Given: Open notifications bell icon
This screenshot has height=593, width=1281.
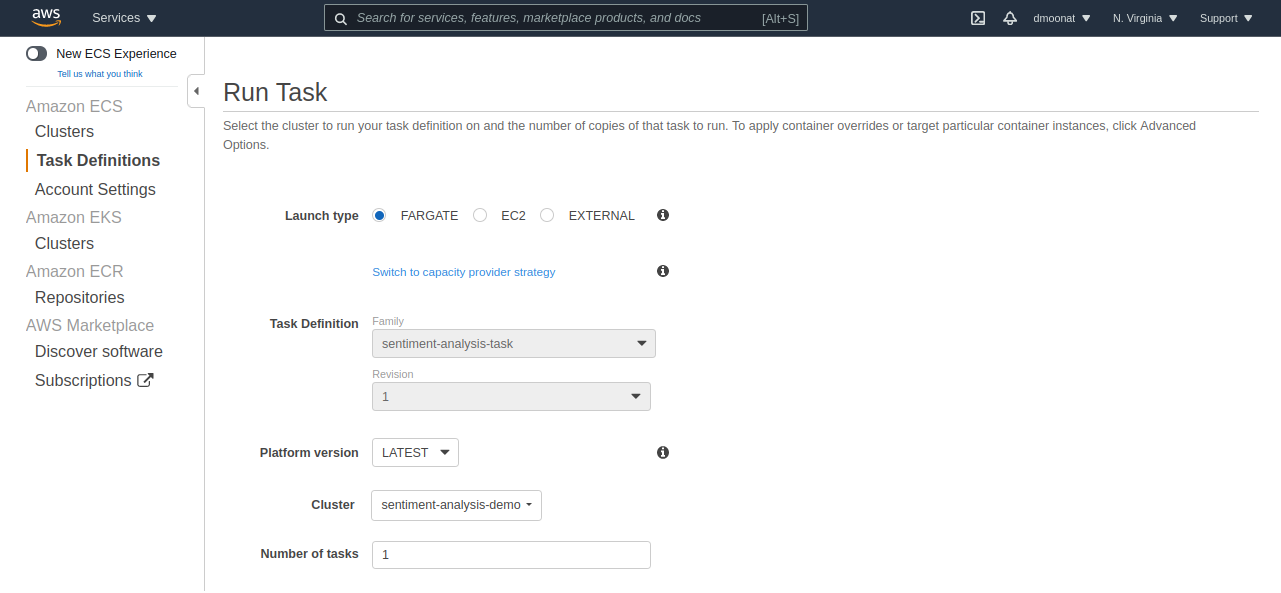Looking at the screenshot, I should click(x=1010, y=18).
